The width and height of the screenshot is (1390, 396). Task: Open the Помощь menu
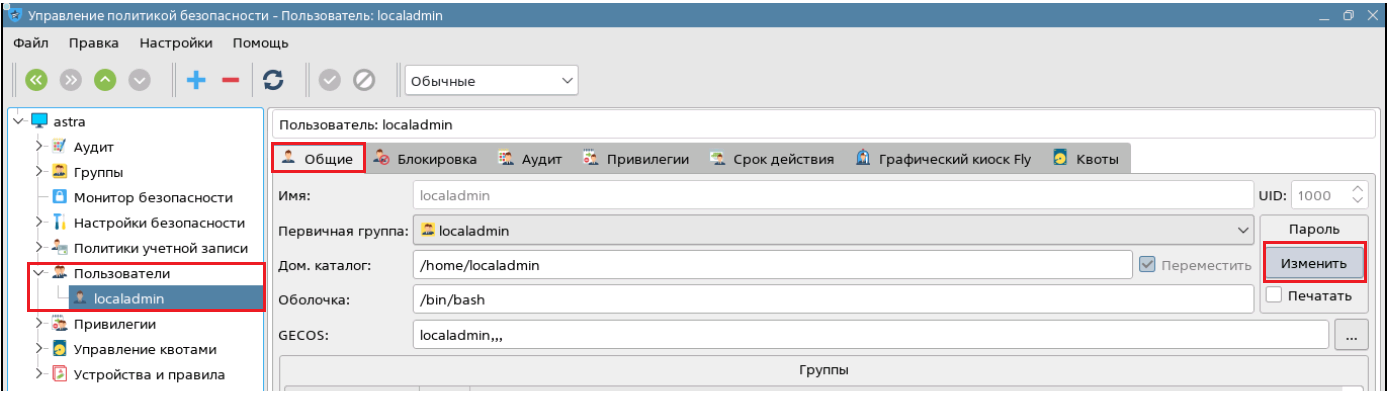click(x=261, y=43)
